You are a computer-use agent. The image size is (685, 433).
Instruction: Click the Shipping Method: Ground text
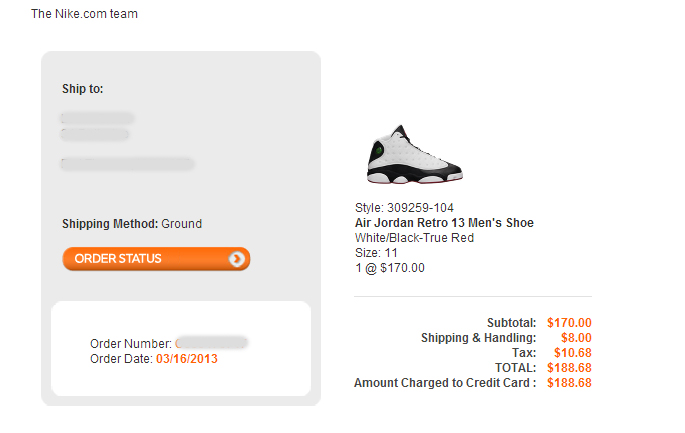click(132, 224)
